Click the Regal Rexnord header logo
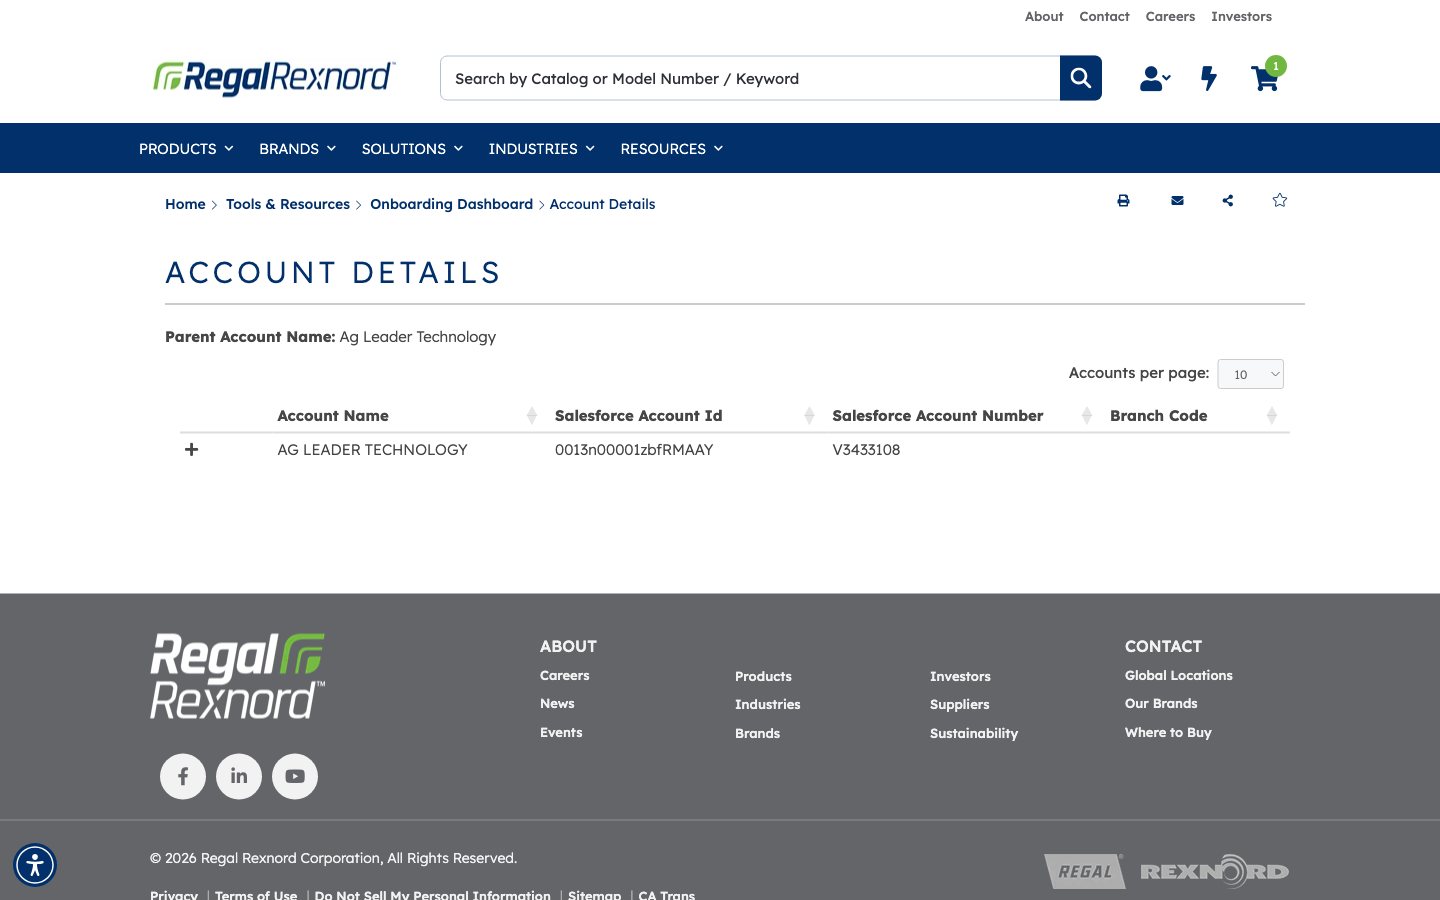 (274, 78)
